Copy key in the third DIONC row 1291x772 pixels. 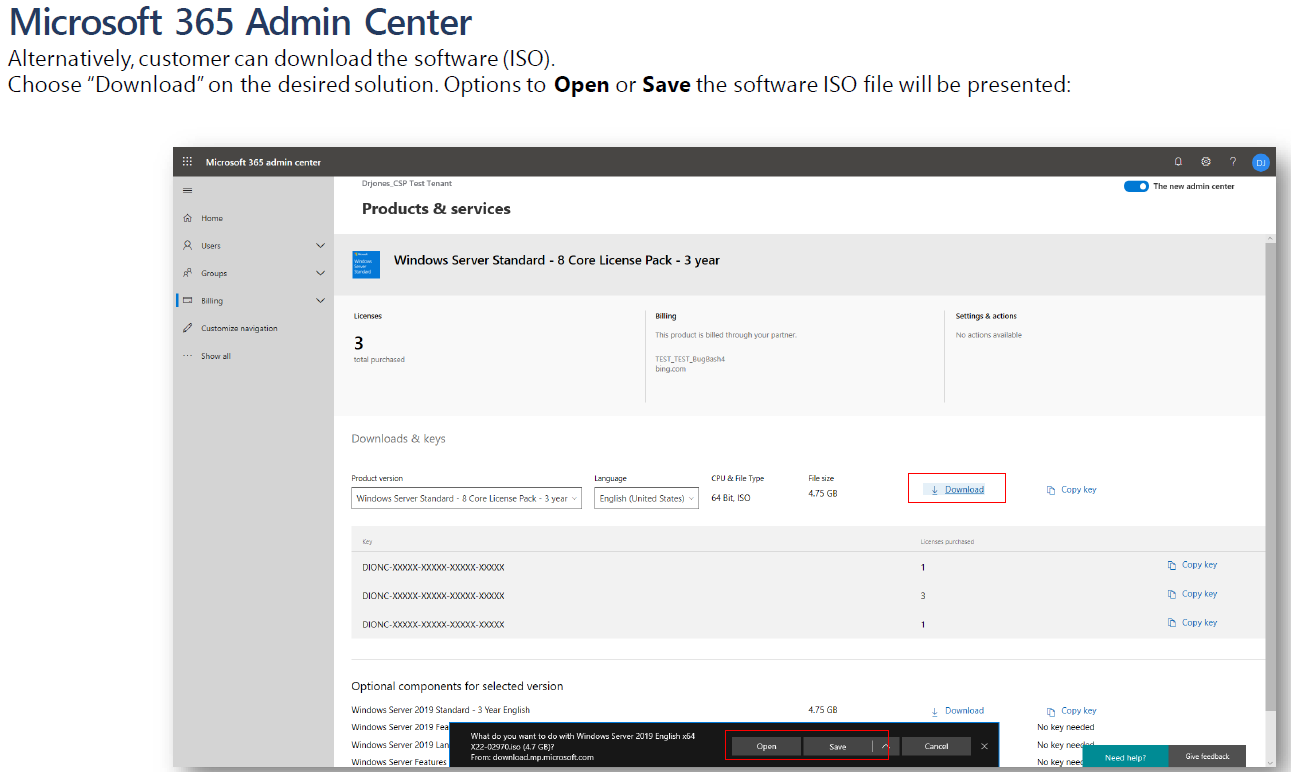[1192, 623]
